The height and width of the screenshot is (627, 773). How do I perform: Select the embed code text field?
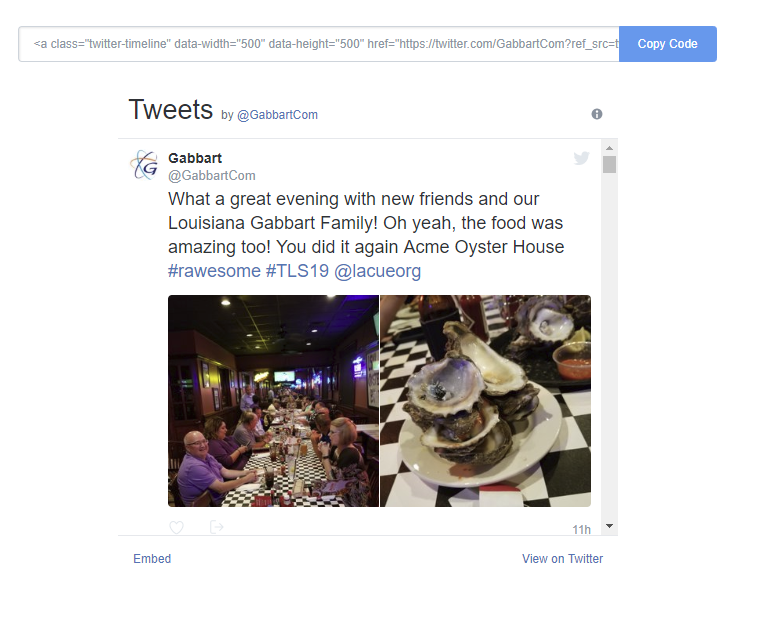point(319,44)
